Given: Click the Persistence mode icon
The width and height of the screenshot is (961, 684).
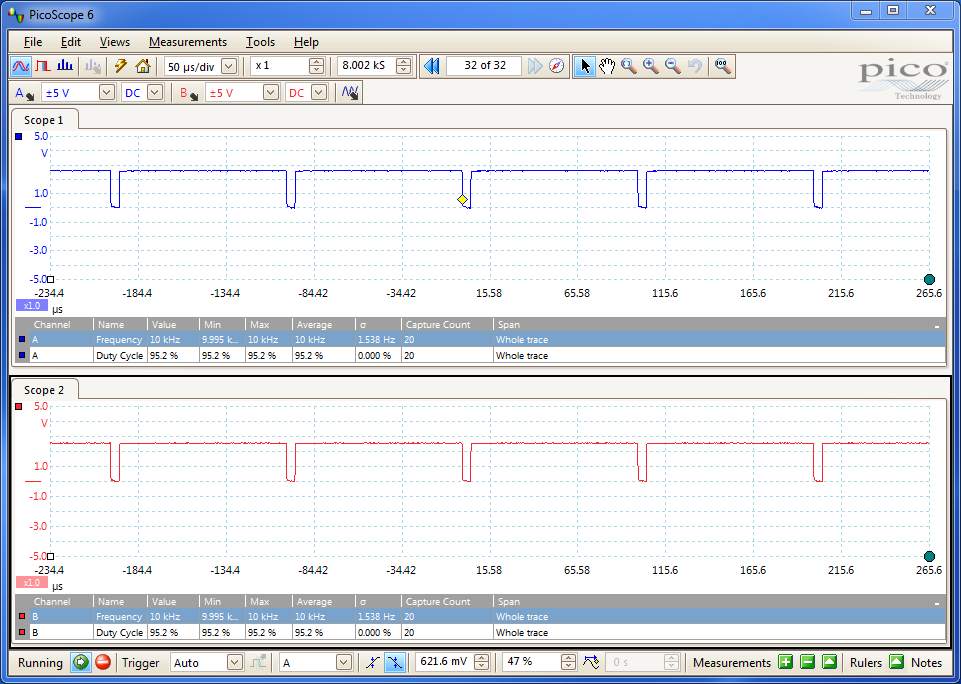Looking at the screenshot, I should pos(43,66).
